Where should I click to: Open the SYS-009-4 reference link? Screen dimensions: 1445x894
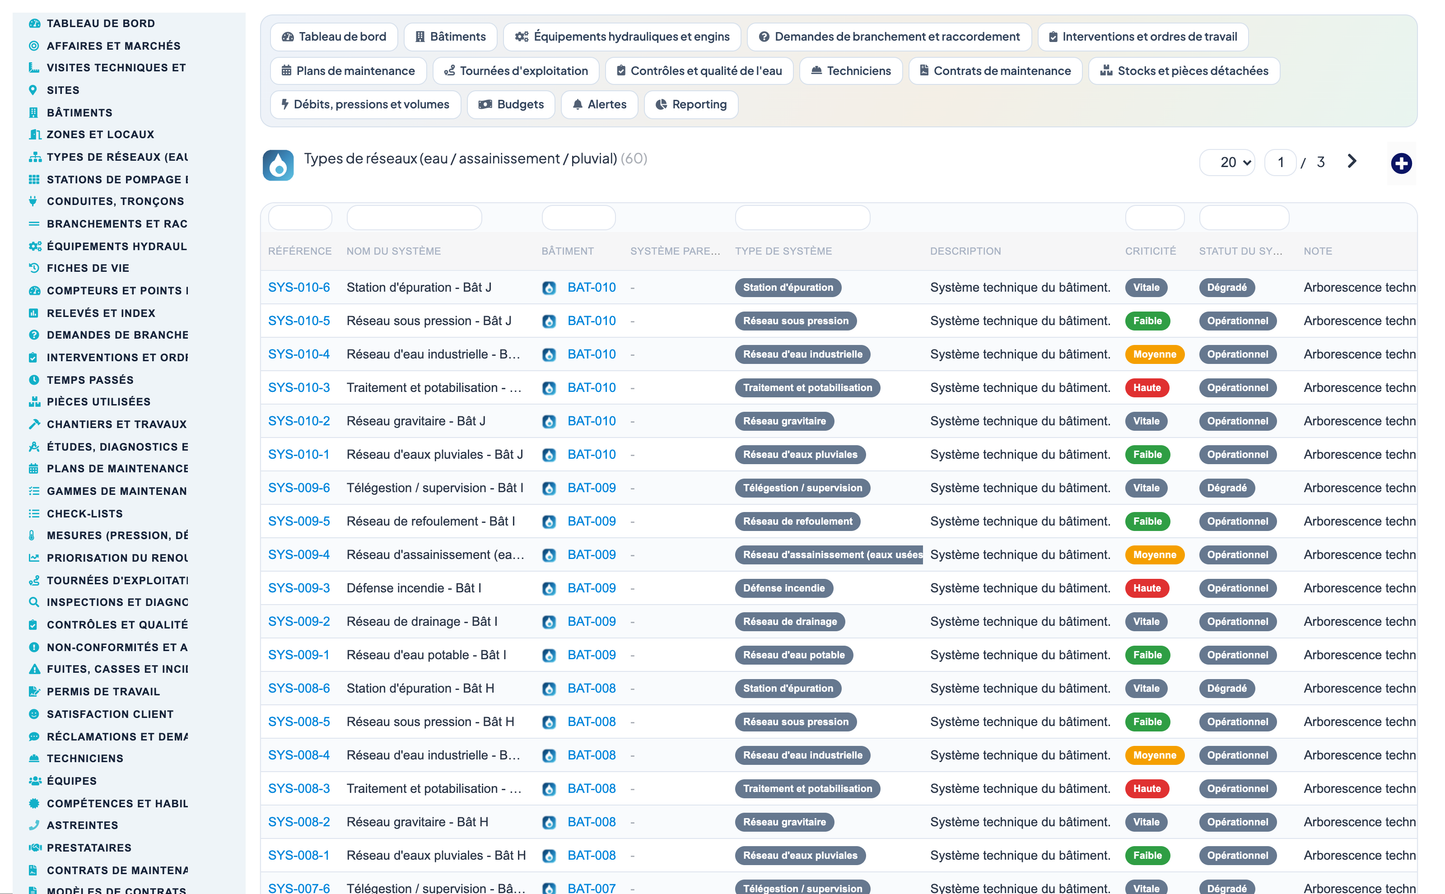point(299,554)
